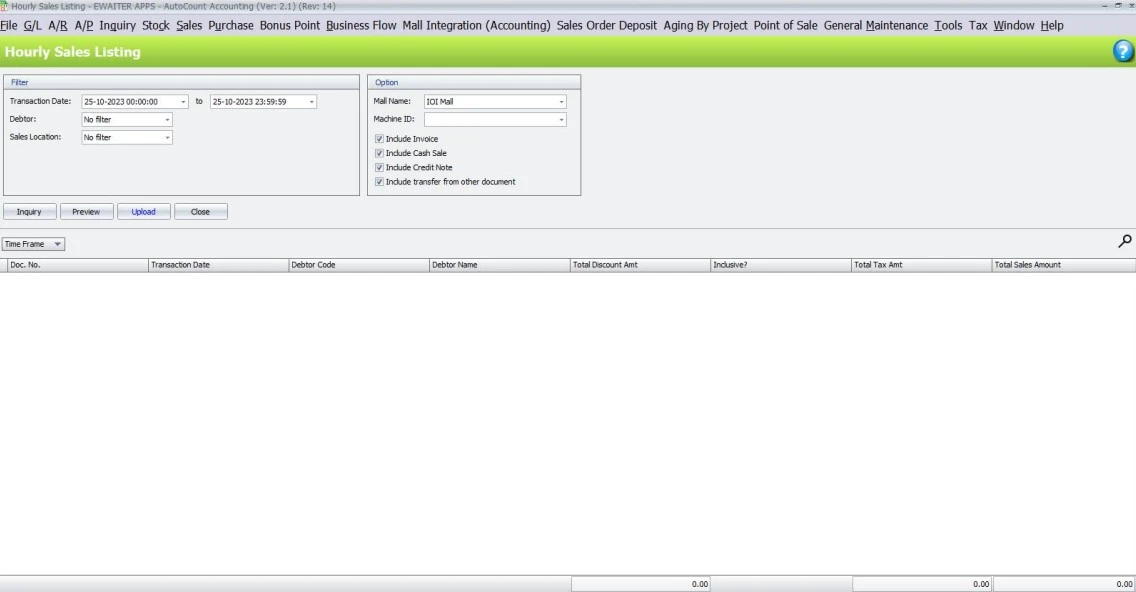The height and width of the screenshot is (592, 1136).
Task: Open the Point of Sale menu
Action: 785,25
